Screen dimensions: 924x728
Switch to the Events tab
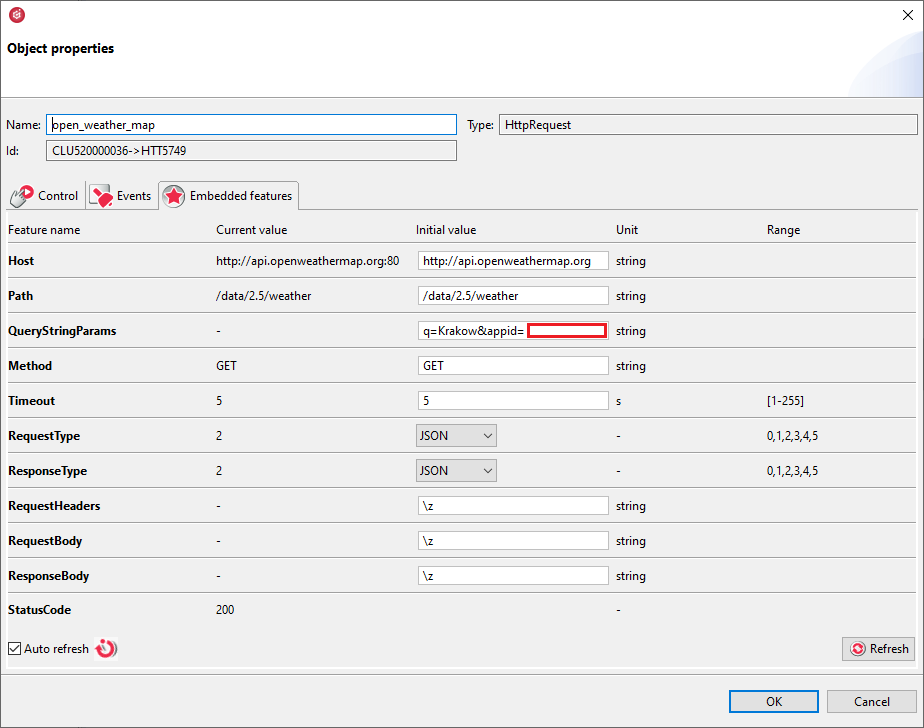coord(120,196)
